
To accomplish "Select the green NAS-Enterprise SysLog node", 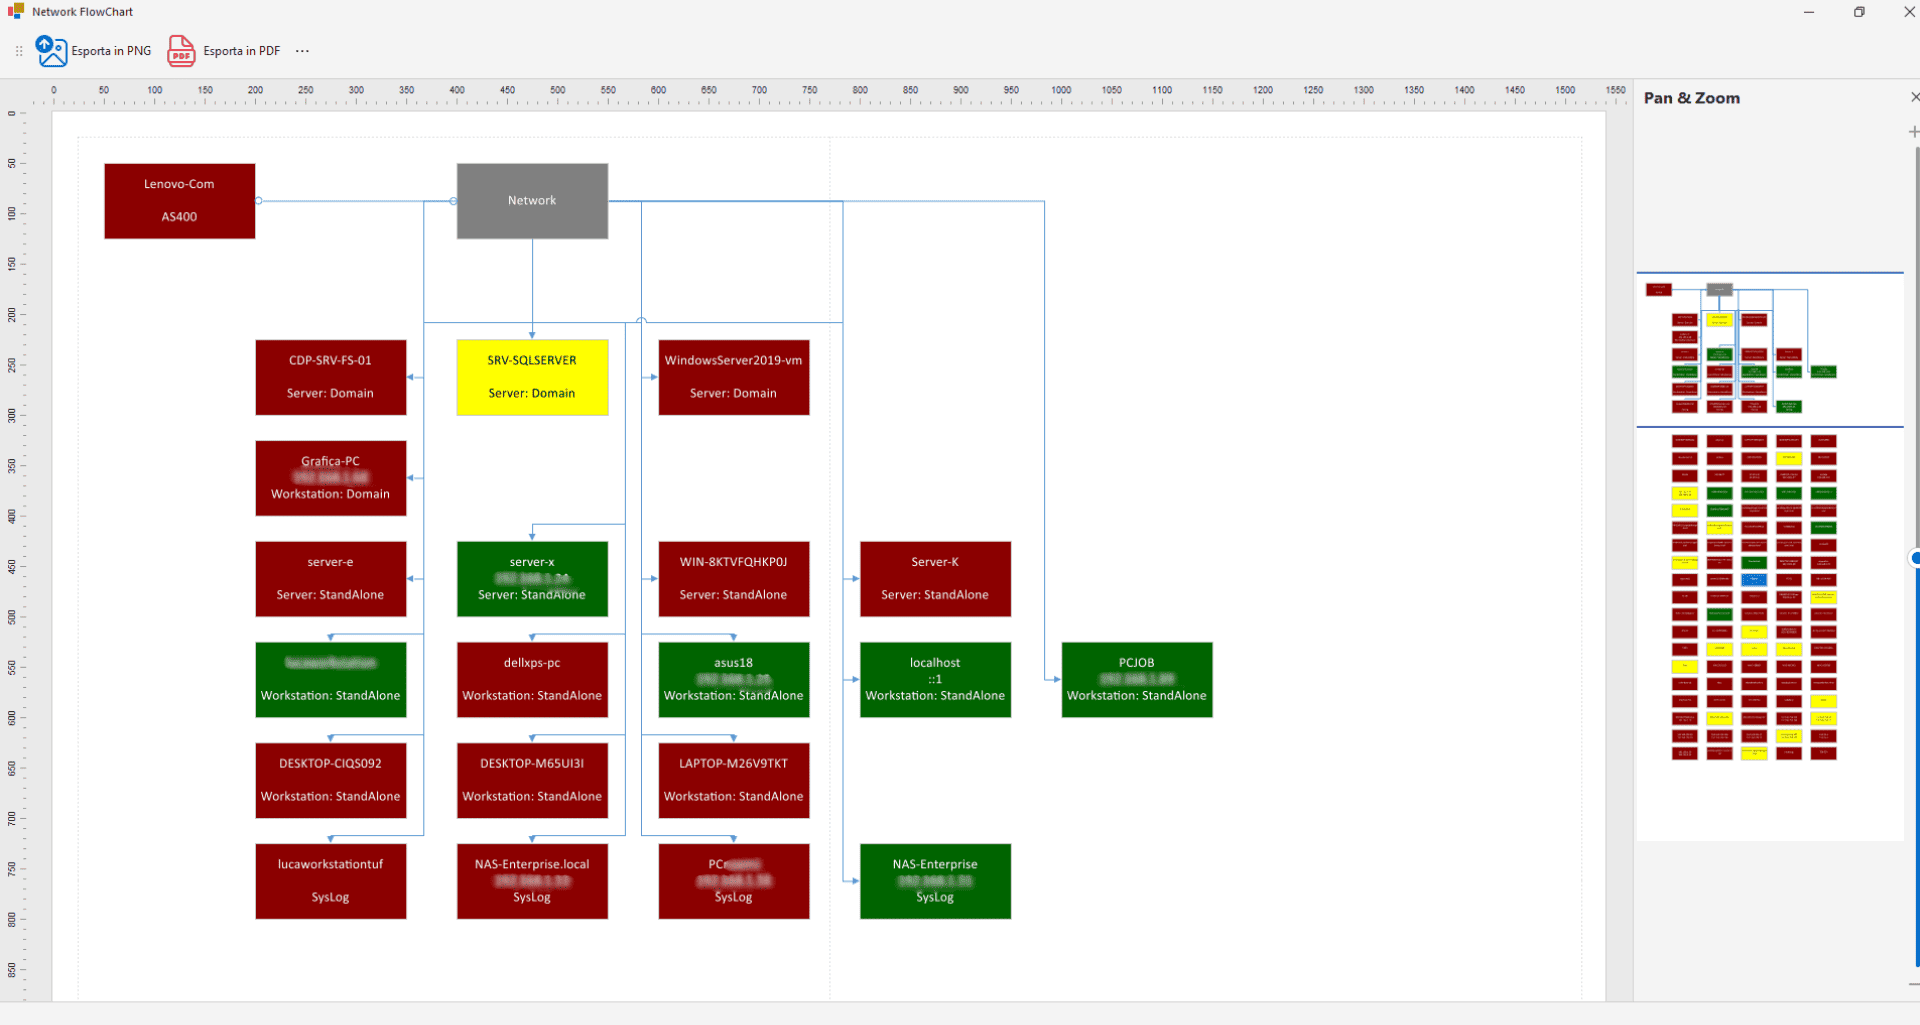I will [x=935, y=881].
